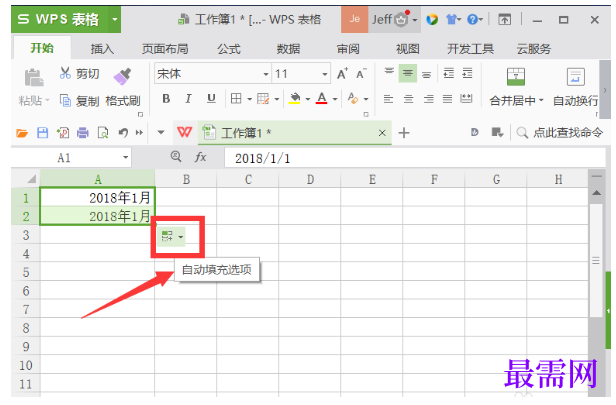This screenshot has width=616, height=405.
Task: Apply red font color icon
Action: click(x=322, y=99)
